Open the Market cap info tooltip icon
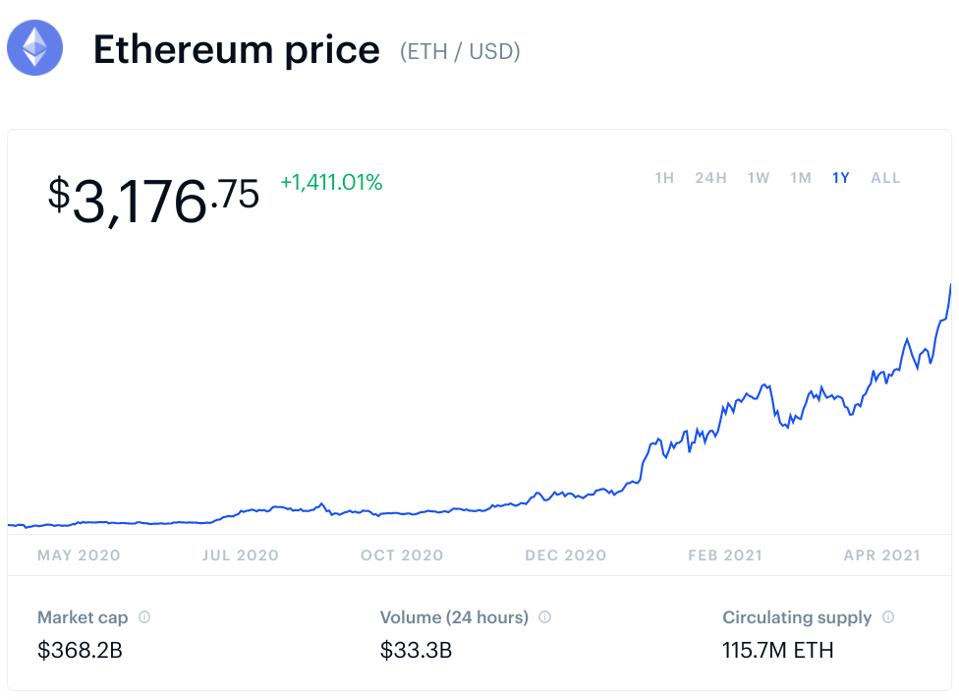Image resolution: width=959 pixels, height=700 pixels. coord(145,617)
